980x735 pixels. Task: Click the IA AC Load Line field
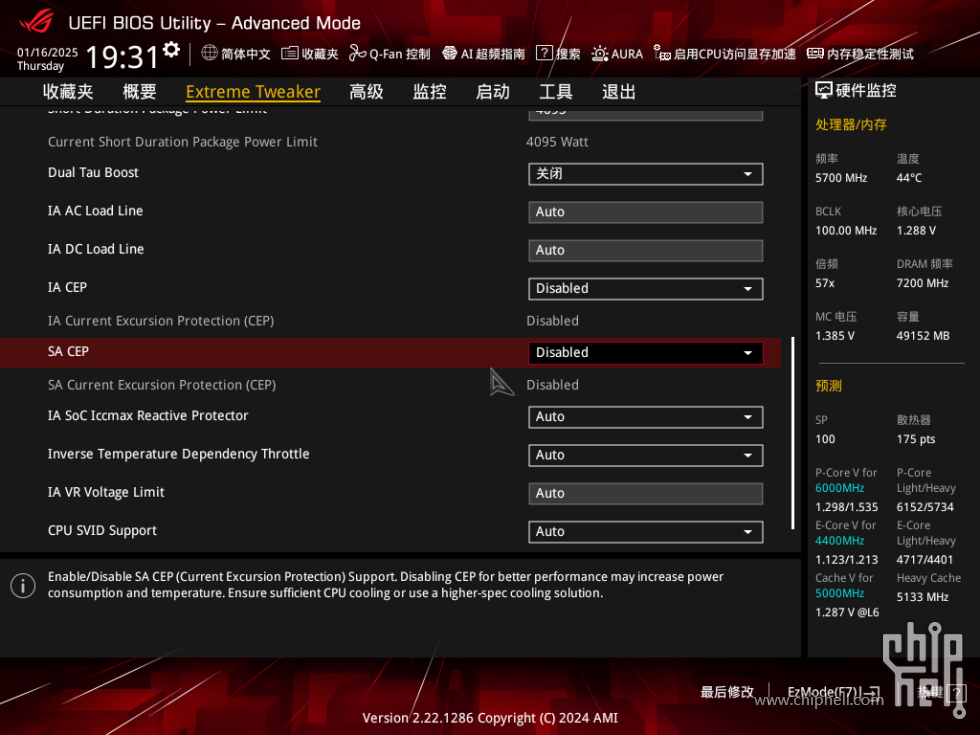646,212
